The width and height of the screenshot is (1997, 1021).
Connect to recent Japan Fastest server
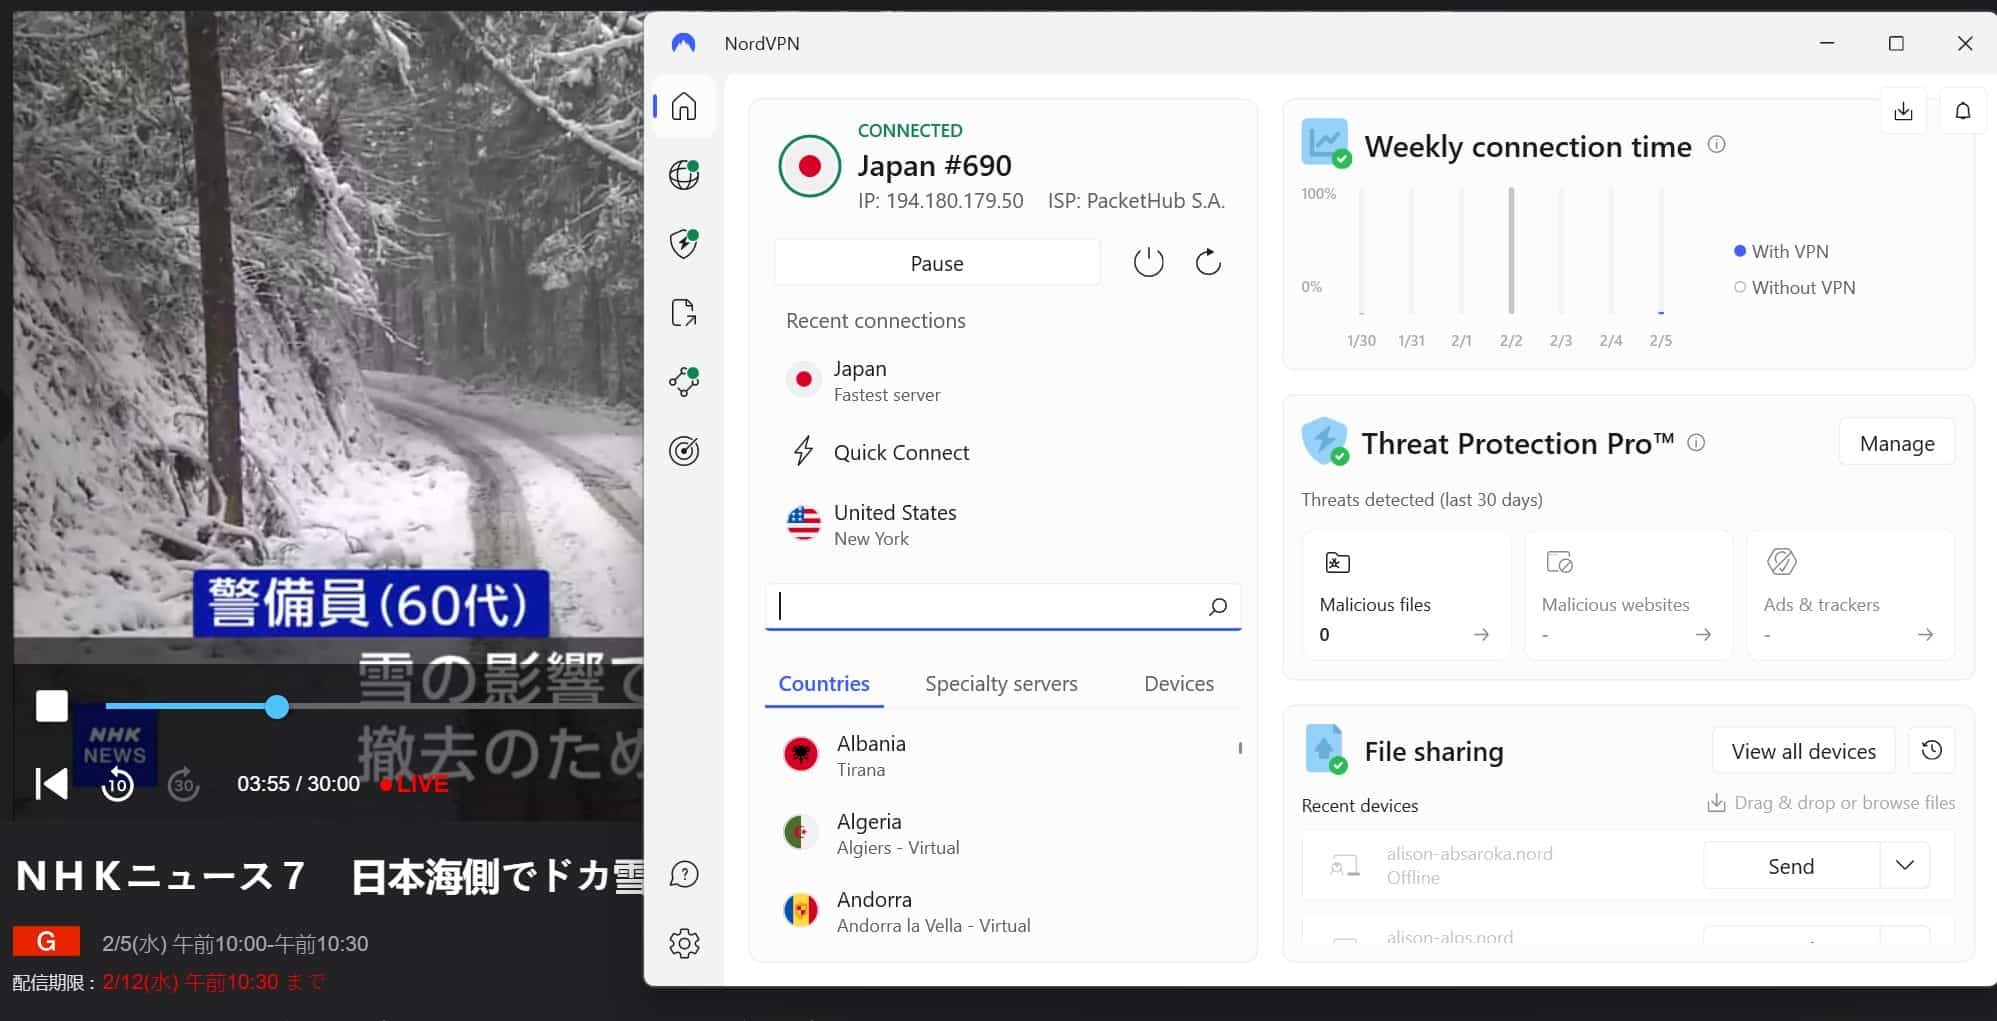click(x=1003, y=381)
